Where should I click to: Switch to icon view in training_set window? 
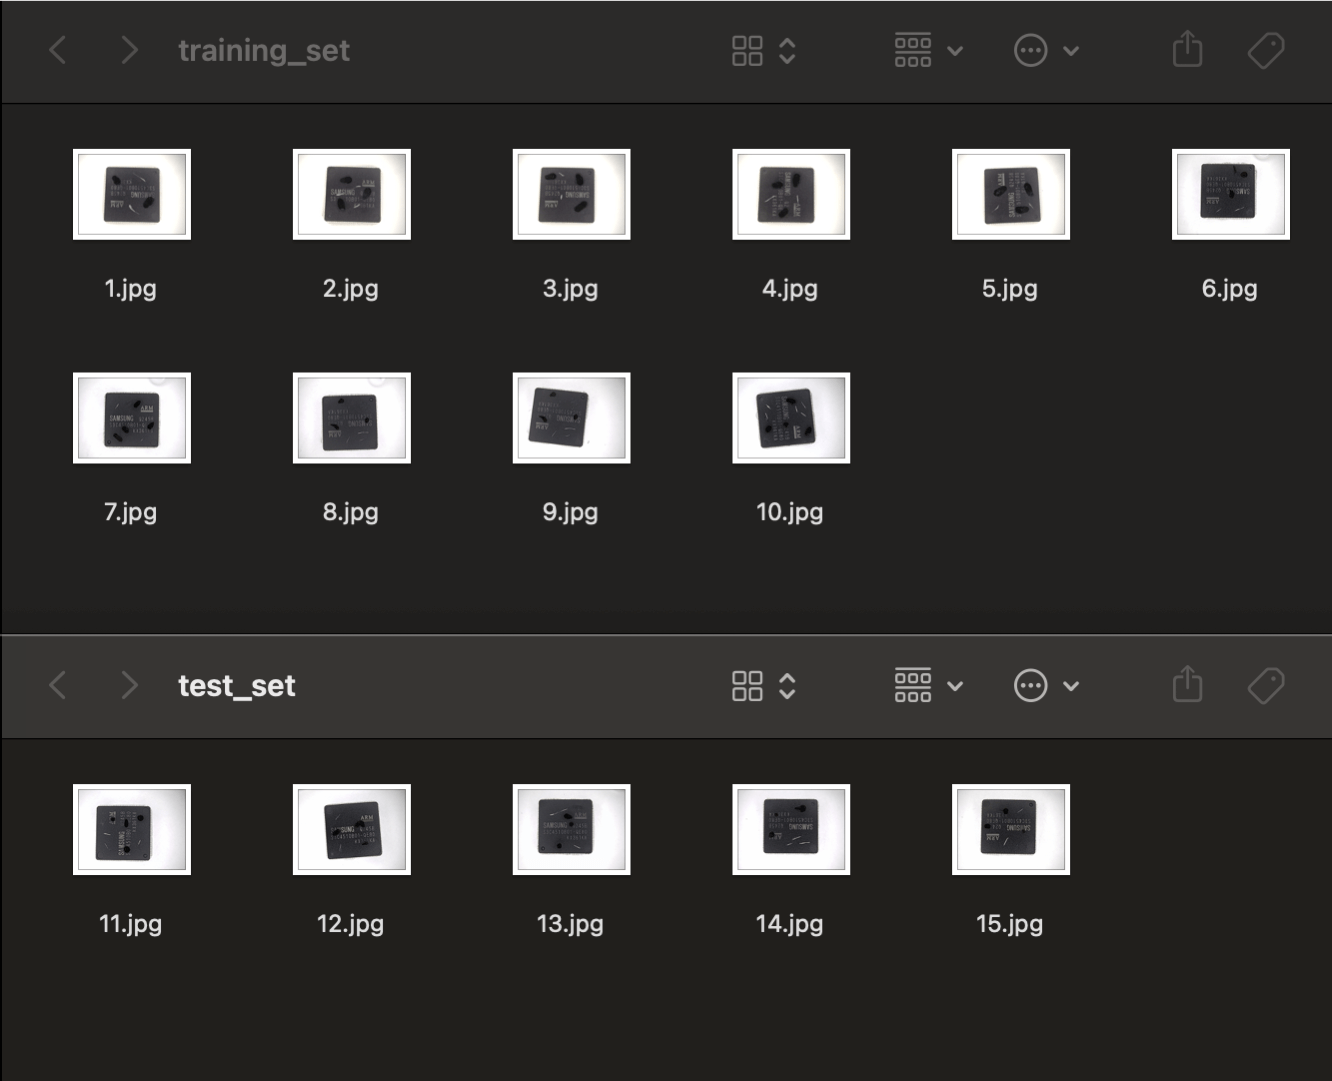point(747,50)
